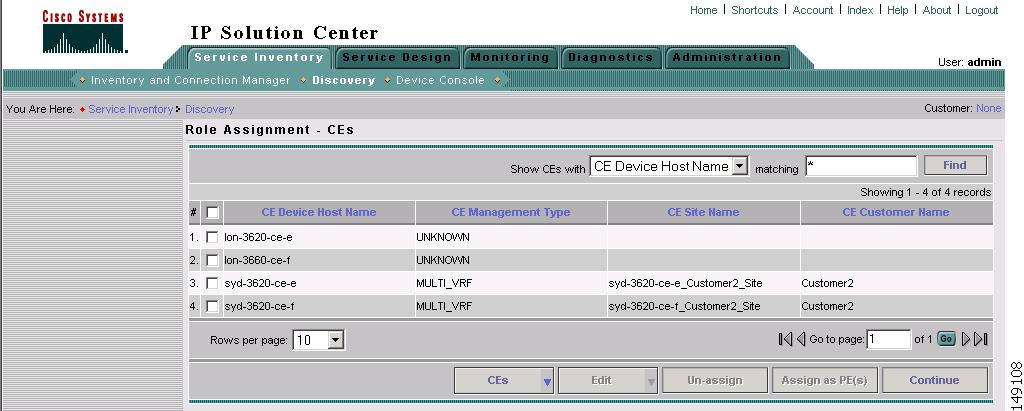Click the Customer None link
This screenshot has height=411, width=1024.
[x=988, y=108]
